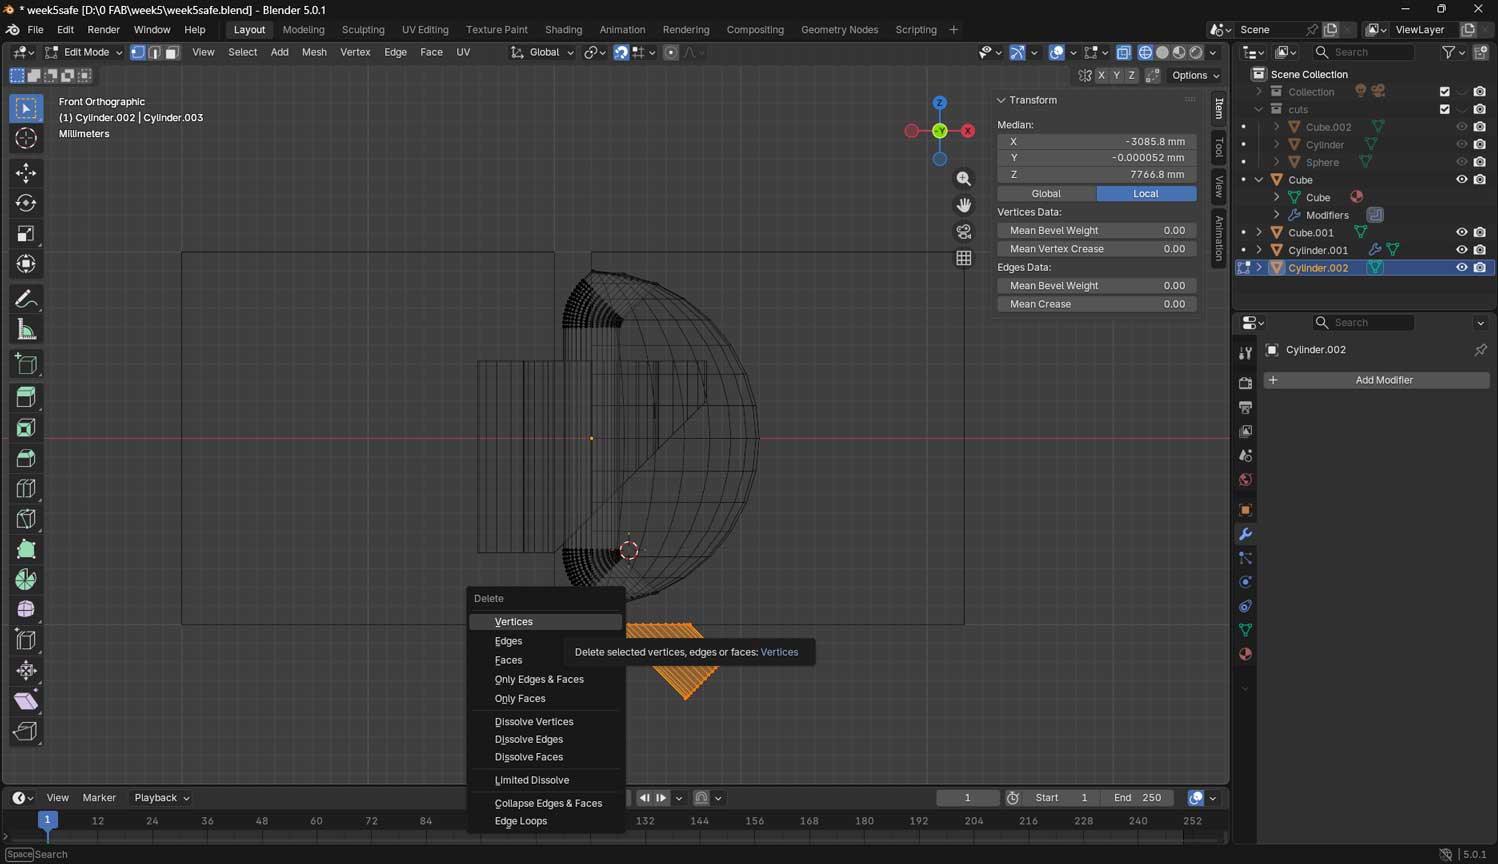Viewport: 1498px width, 864px height.
Task: Click the Mean Crease value slider
Action: tap(1096, 304)
